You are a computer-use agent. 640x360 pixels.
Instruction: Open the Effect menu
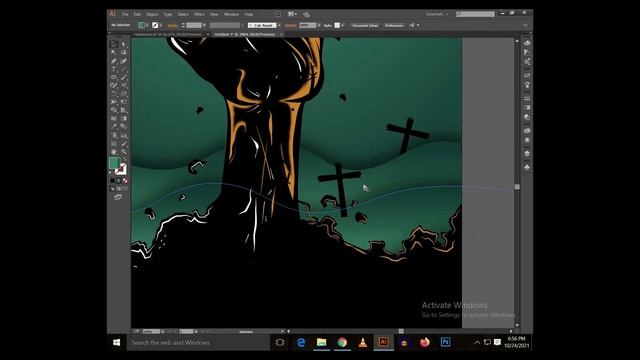[199, 14]
